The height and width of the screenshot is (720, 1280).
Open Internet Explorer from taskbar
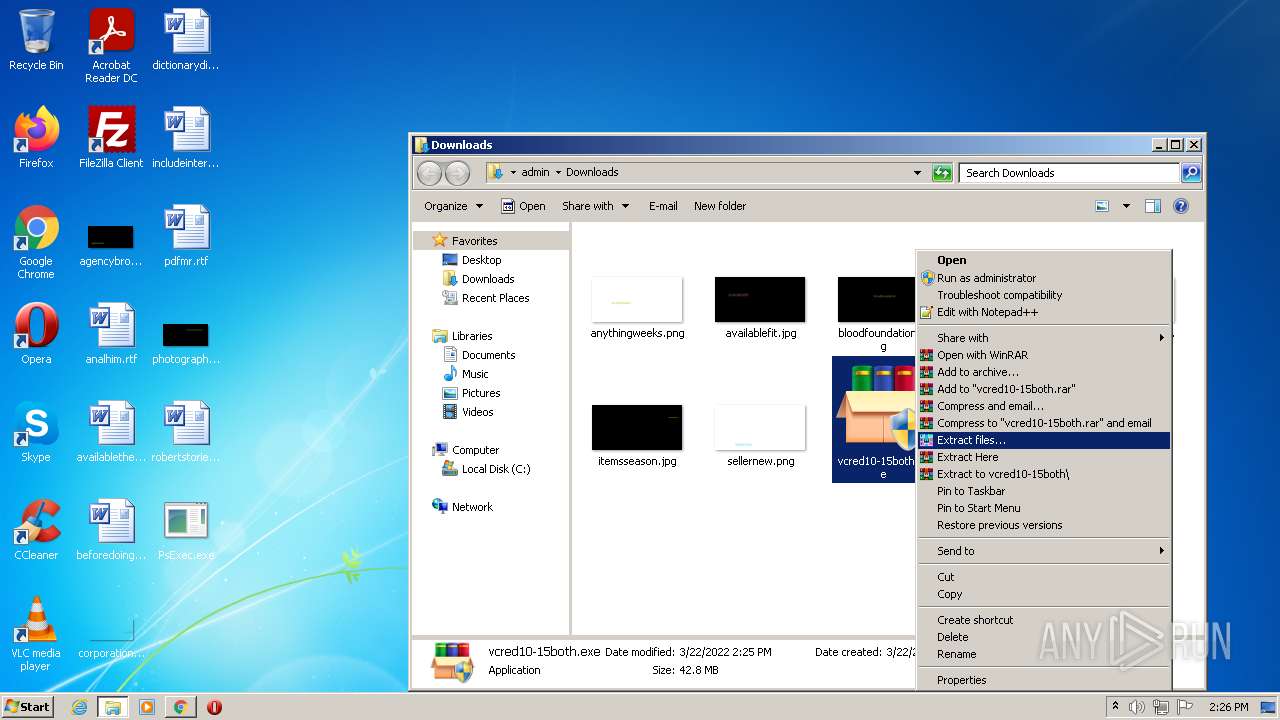coord(80,707)
